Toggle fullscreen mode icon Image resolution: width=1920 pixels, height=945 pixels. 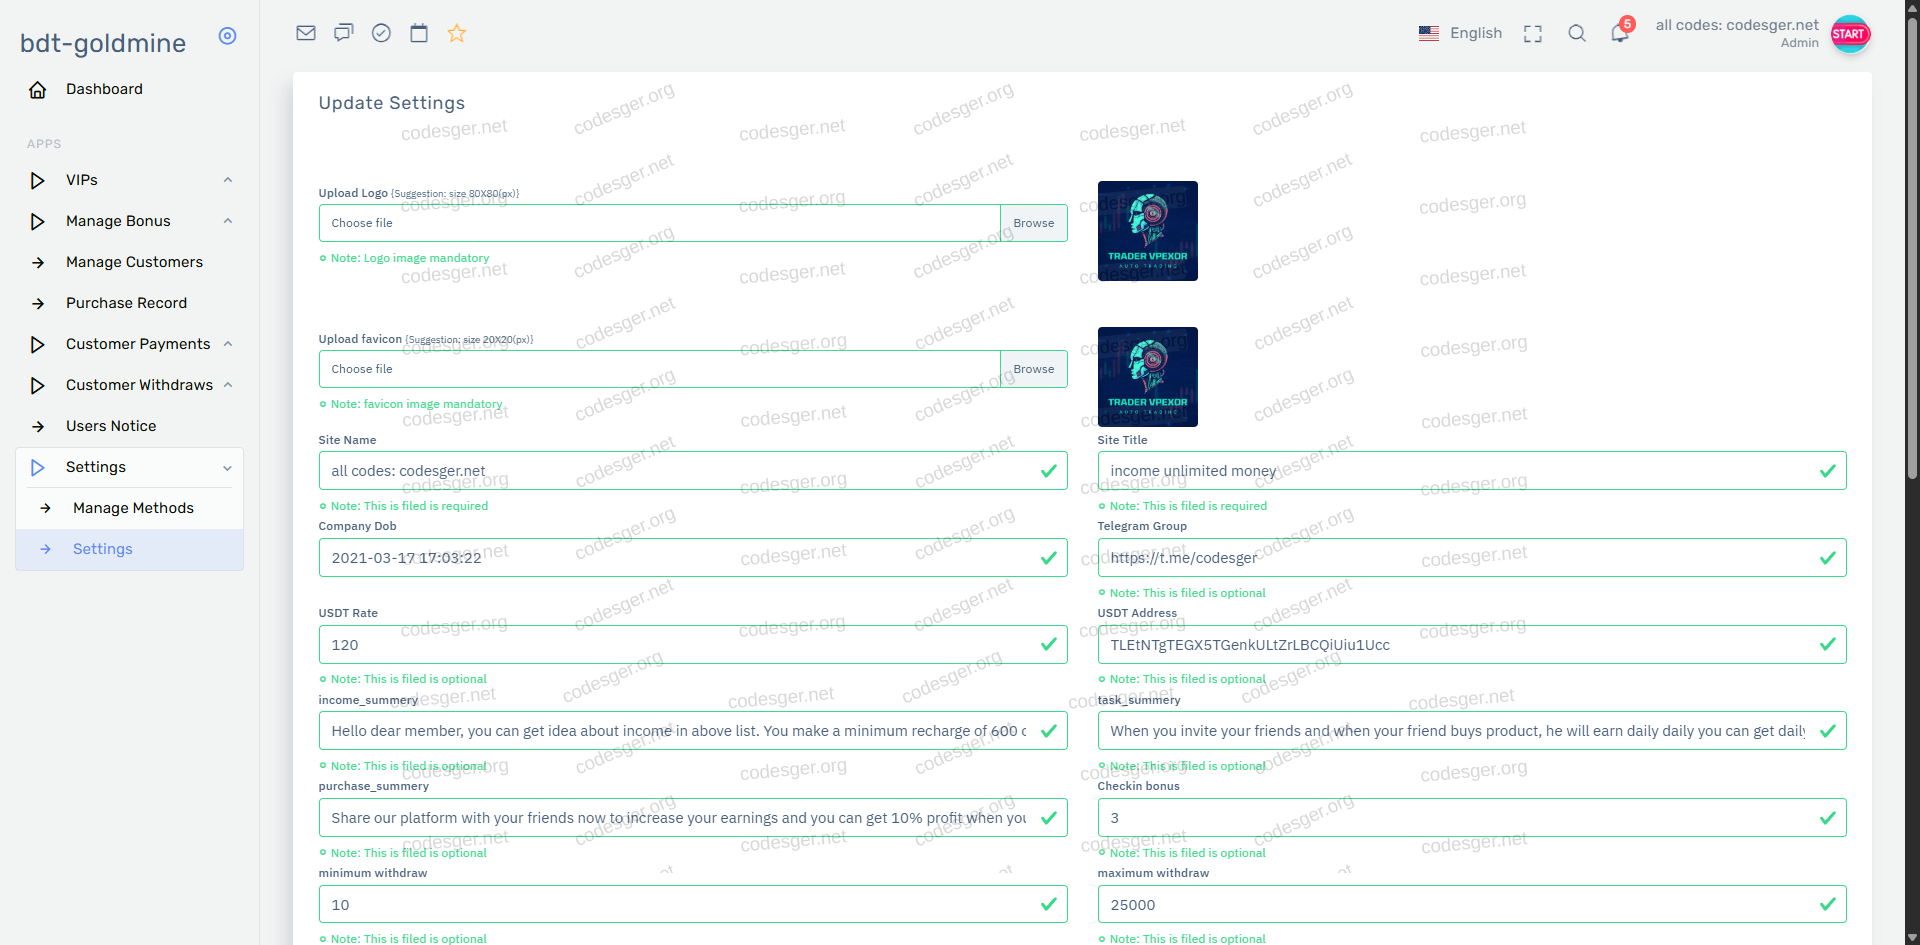point(1532,34)
